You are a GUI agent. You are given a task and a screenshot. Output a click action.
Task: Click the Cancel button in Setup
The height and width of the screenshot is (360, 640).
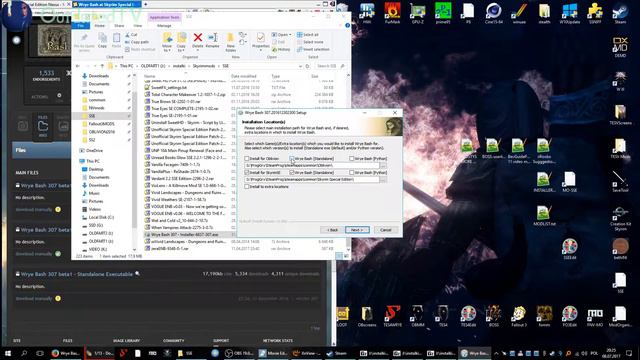tap(386, 230)
